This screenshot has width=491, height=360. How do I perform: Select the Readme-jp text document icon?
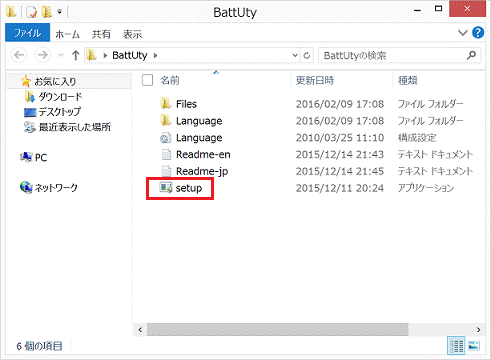[166, 171]
